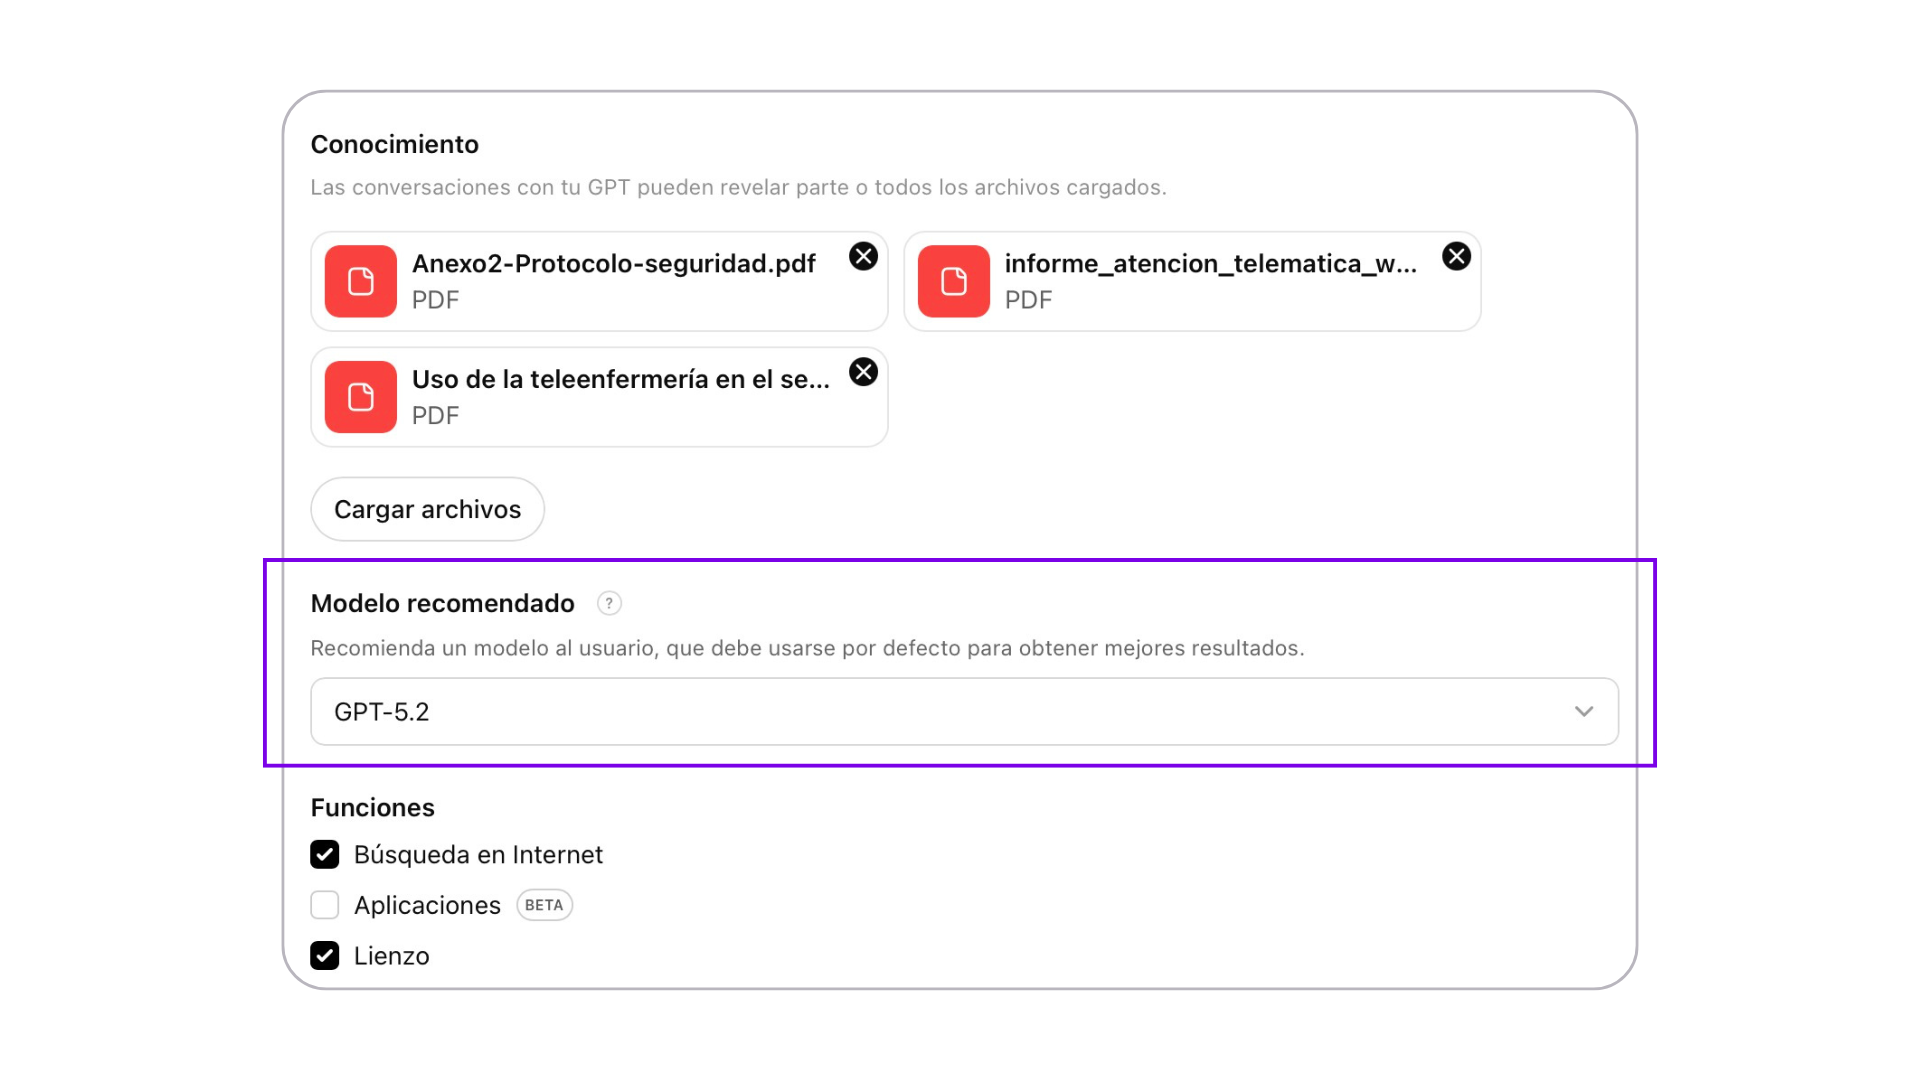Viewport: 1920px width, 1080px height.
Task: Click the red PDF icon of Uso de la teleenfermería
Action: 361,397
